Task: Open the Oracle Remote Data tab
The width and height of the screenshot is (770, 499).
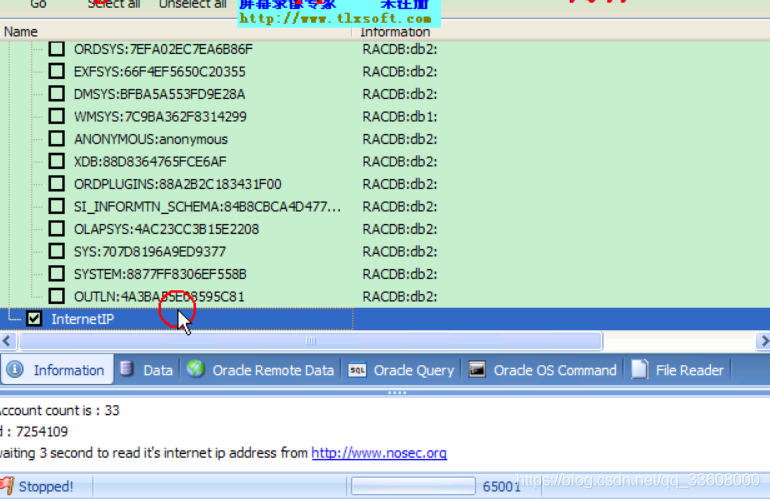Action: [x=260, y=369]
